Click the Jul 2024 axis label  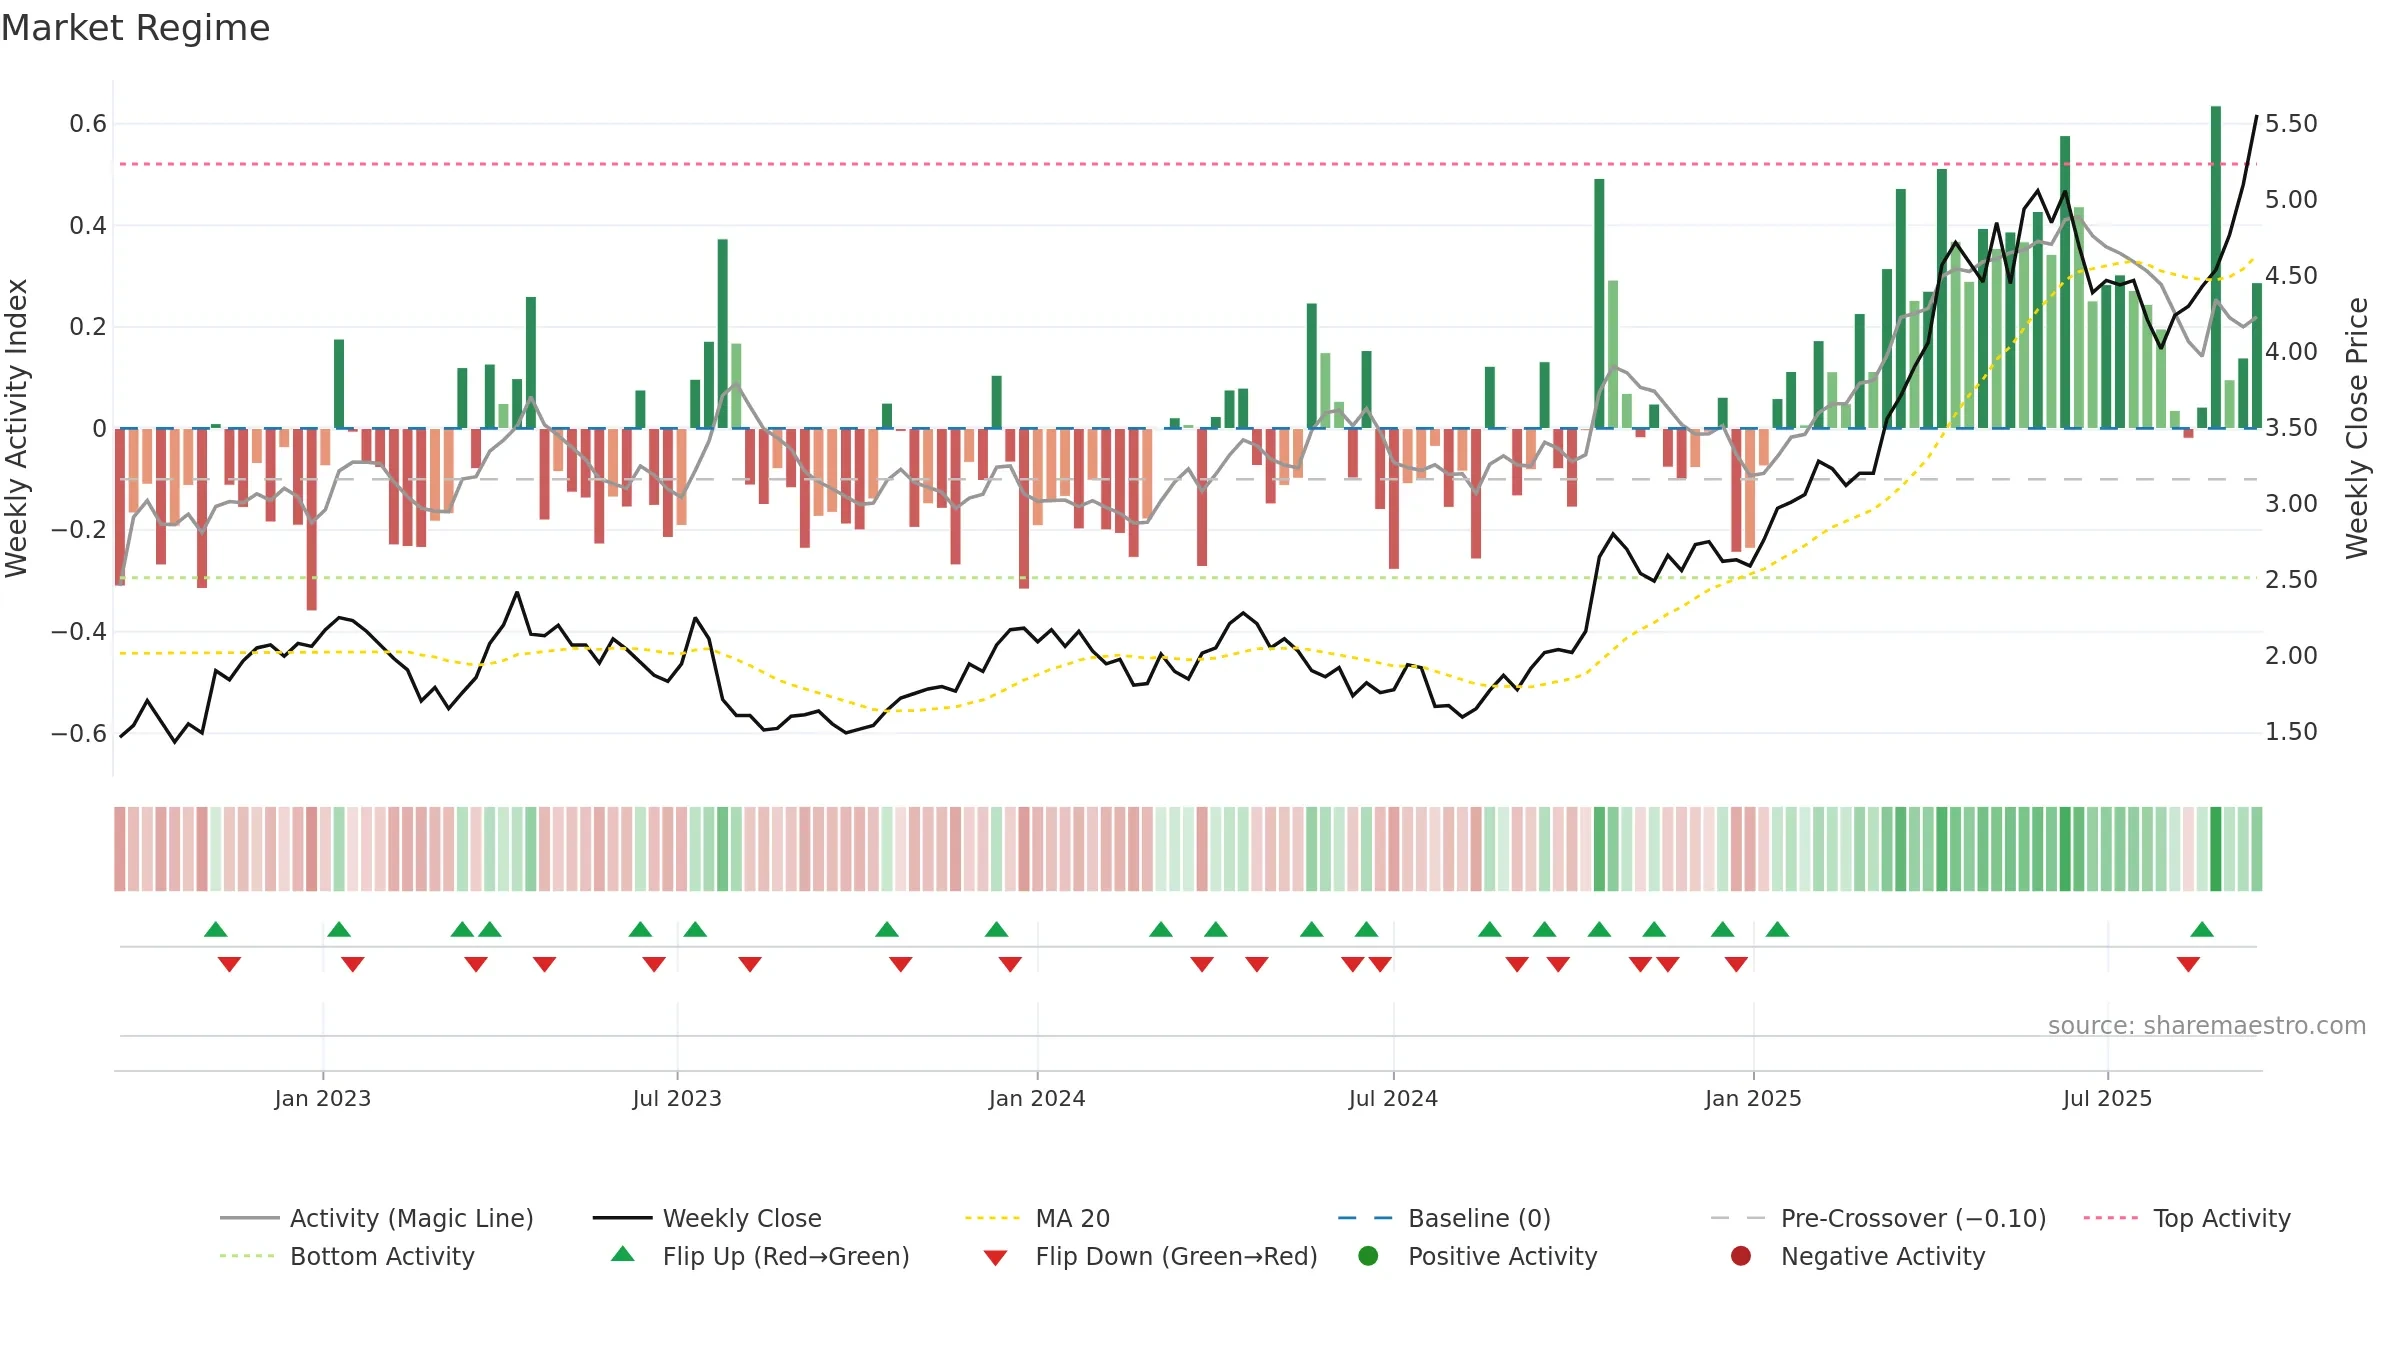pyautogui.click(x=1393, y=1098)
